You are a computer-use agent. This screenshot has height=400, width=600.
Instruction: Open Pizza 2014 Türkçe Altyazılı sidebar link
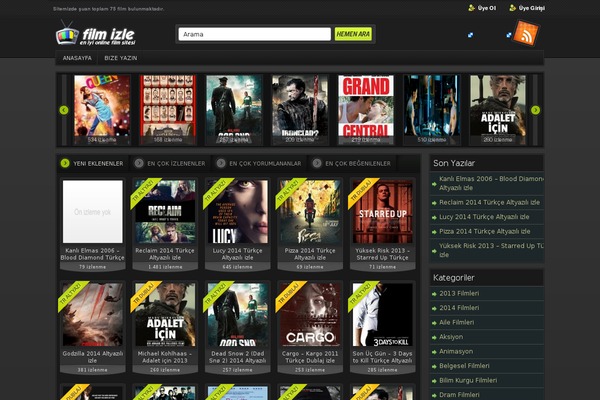coord(484,232)
